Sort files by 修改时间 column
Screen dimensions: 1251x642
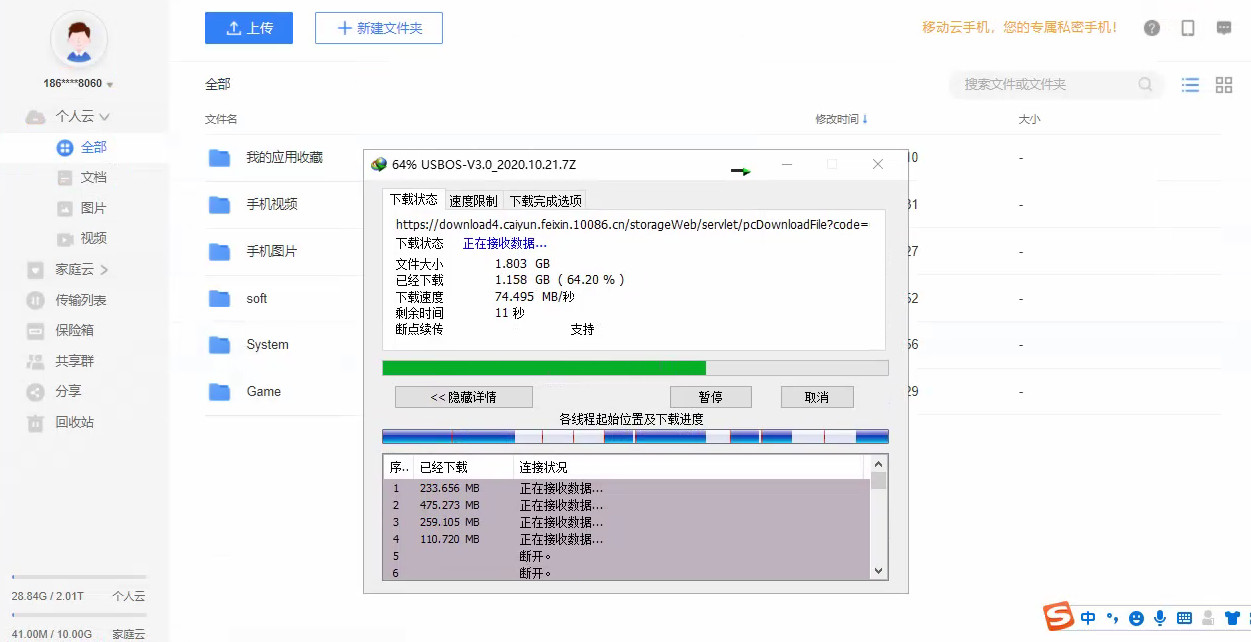click(x=841, y=119)
